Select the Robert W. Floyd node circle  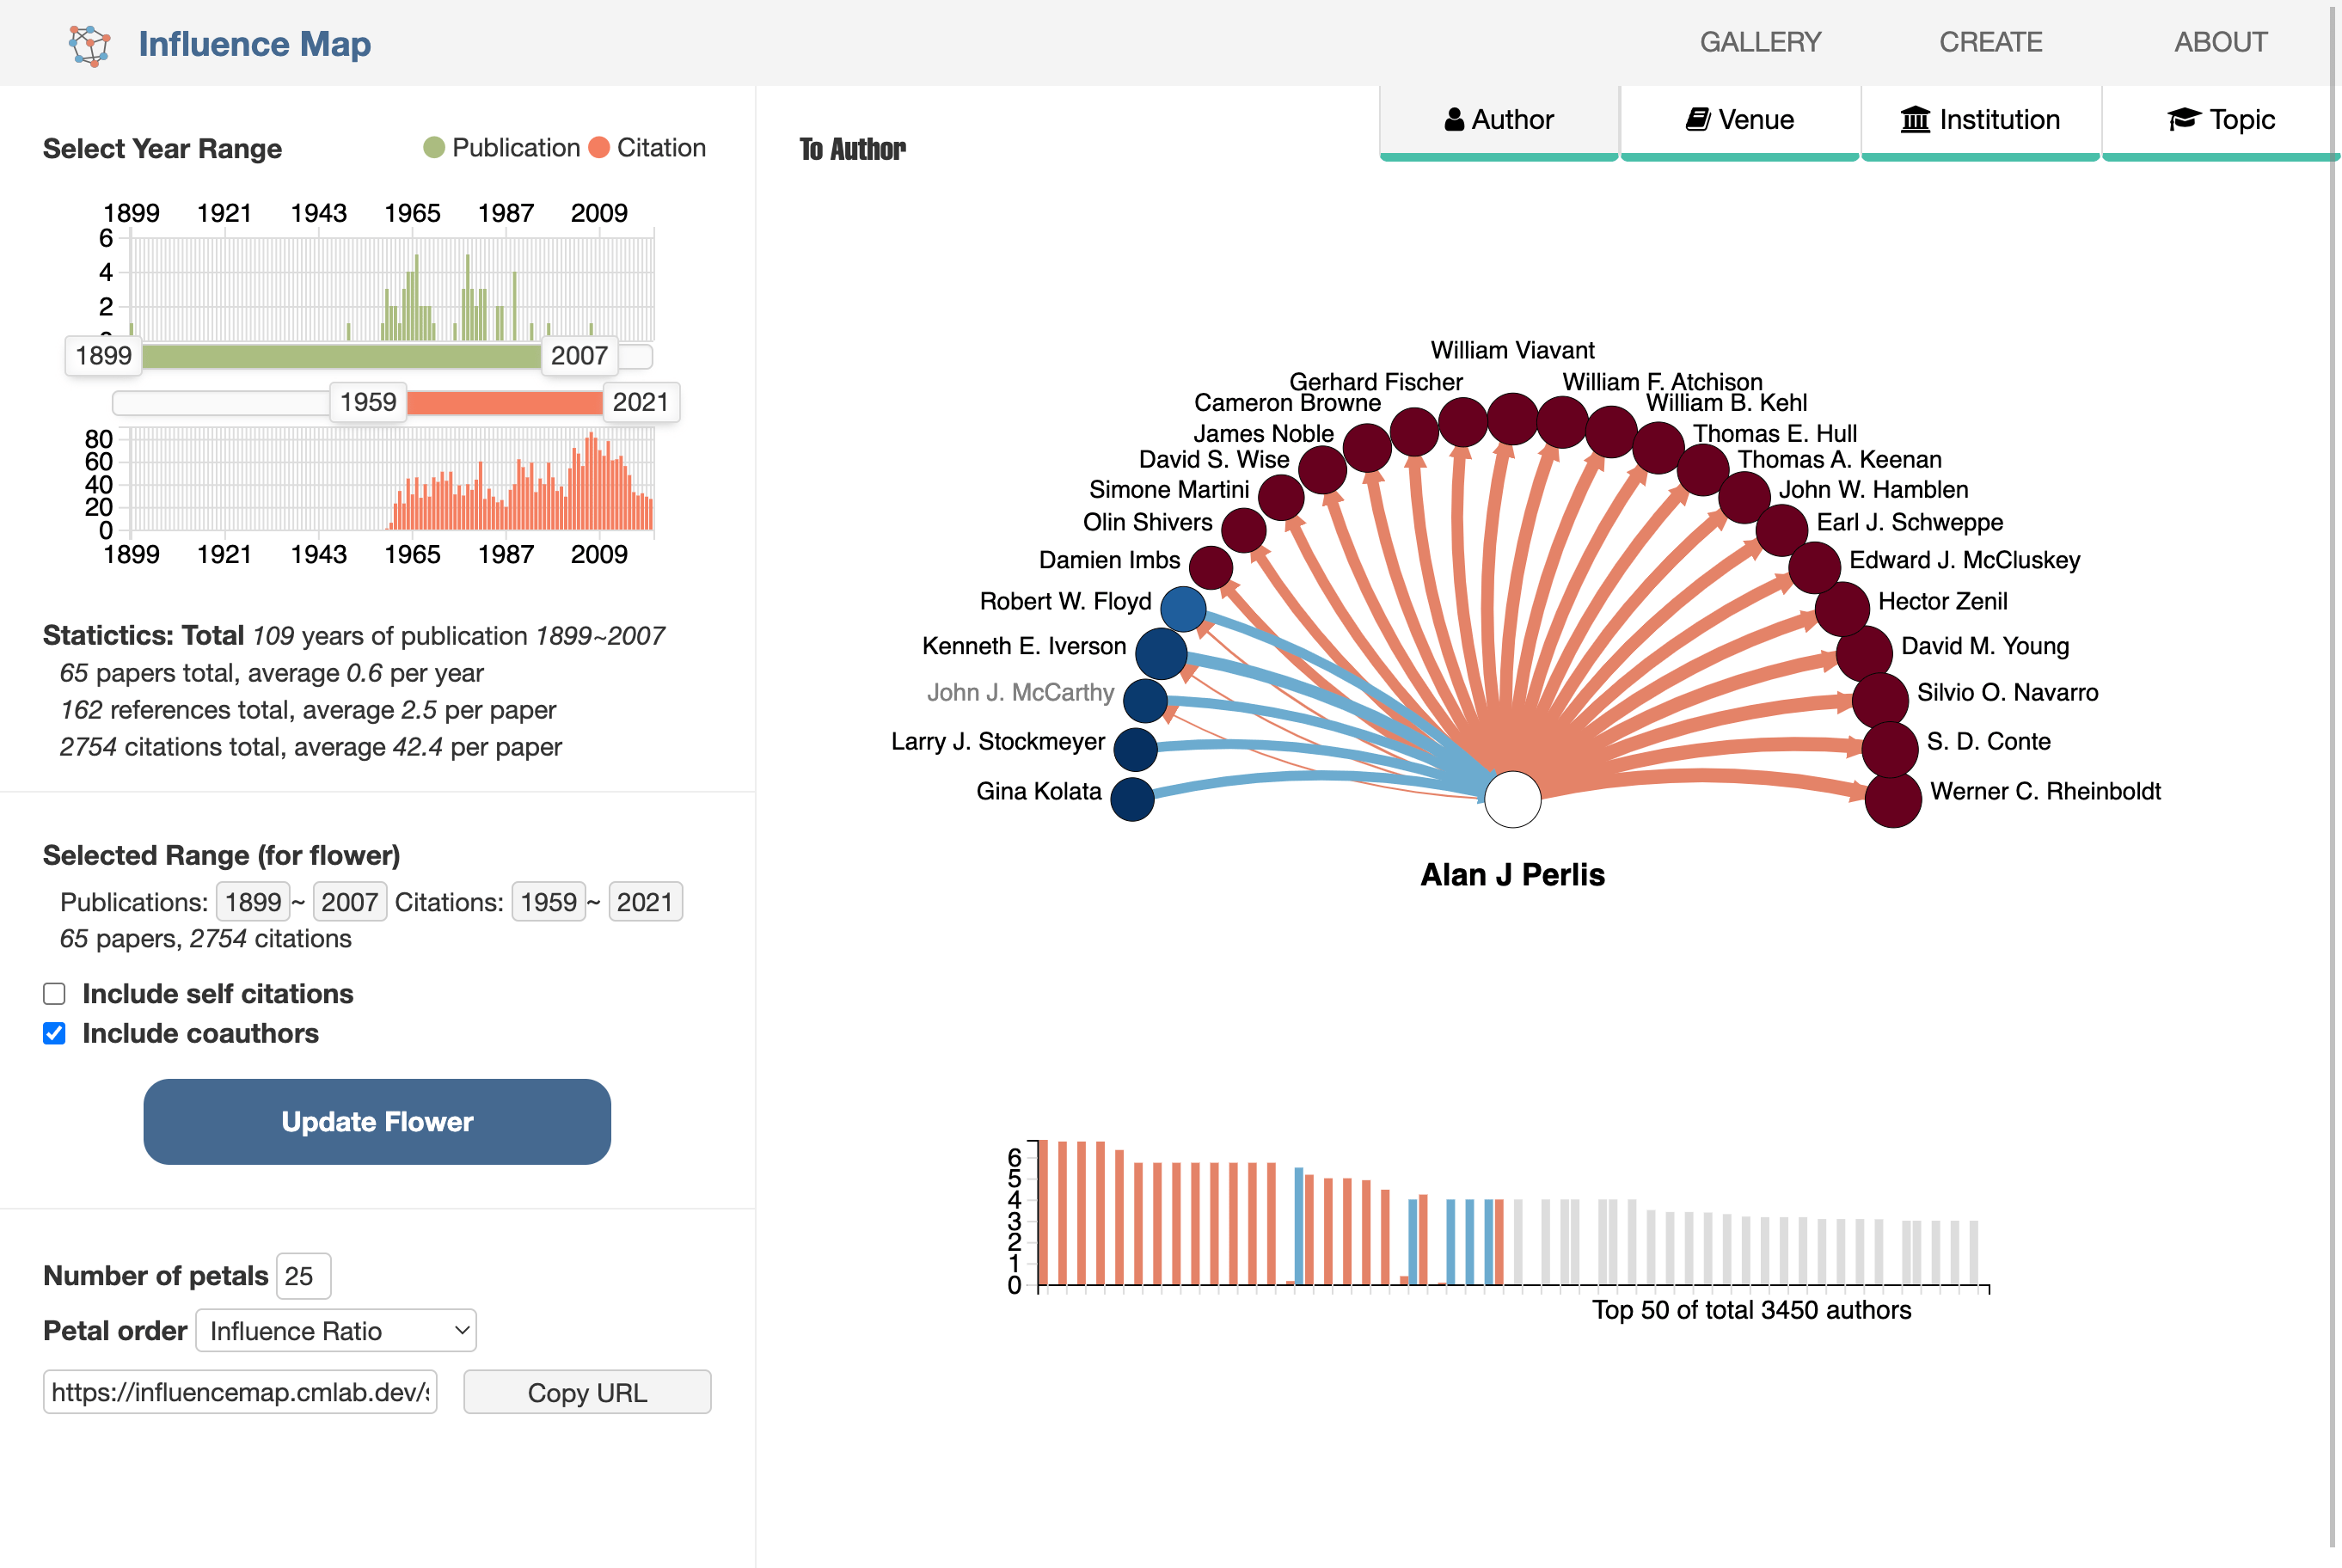pos(1183,609)
